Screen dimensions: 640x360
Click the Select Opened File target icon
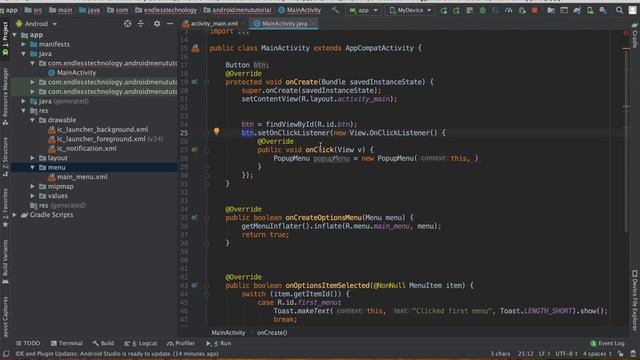[128, 24]
